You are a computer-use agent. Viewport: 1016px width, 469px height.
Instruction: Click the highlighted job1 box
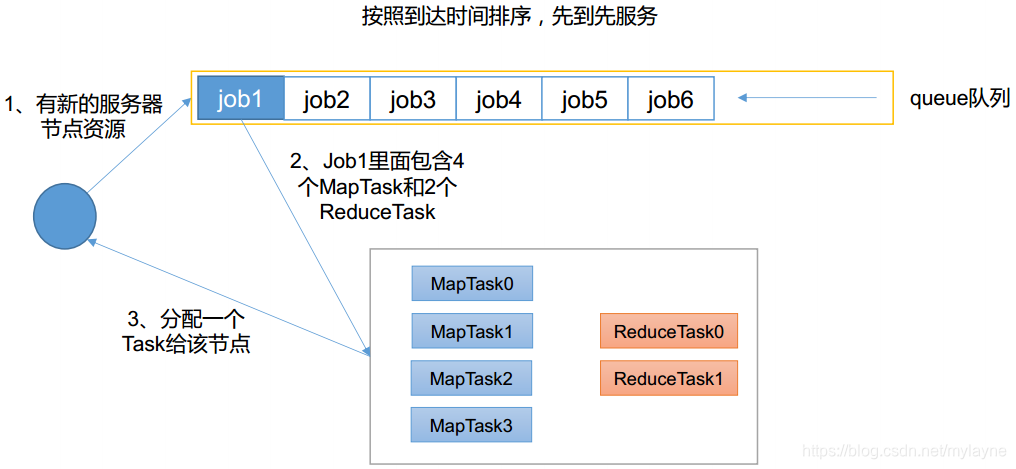pyautogui.click(x=241, y=98)
